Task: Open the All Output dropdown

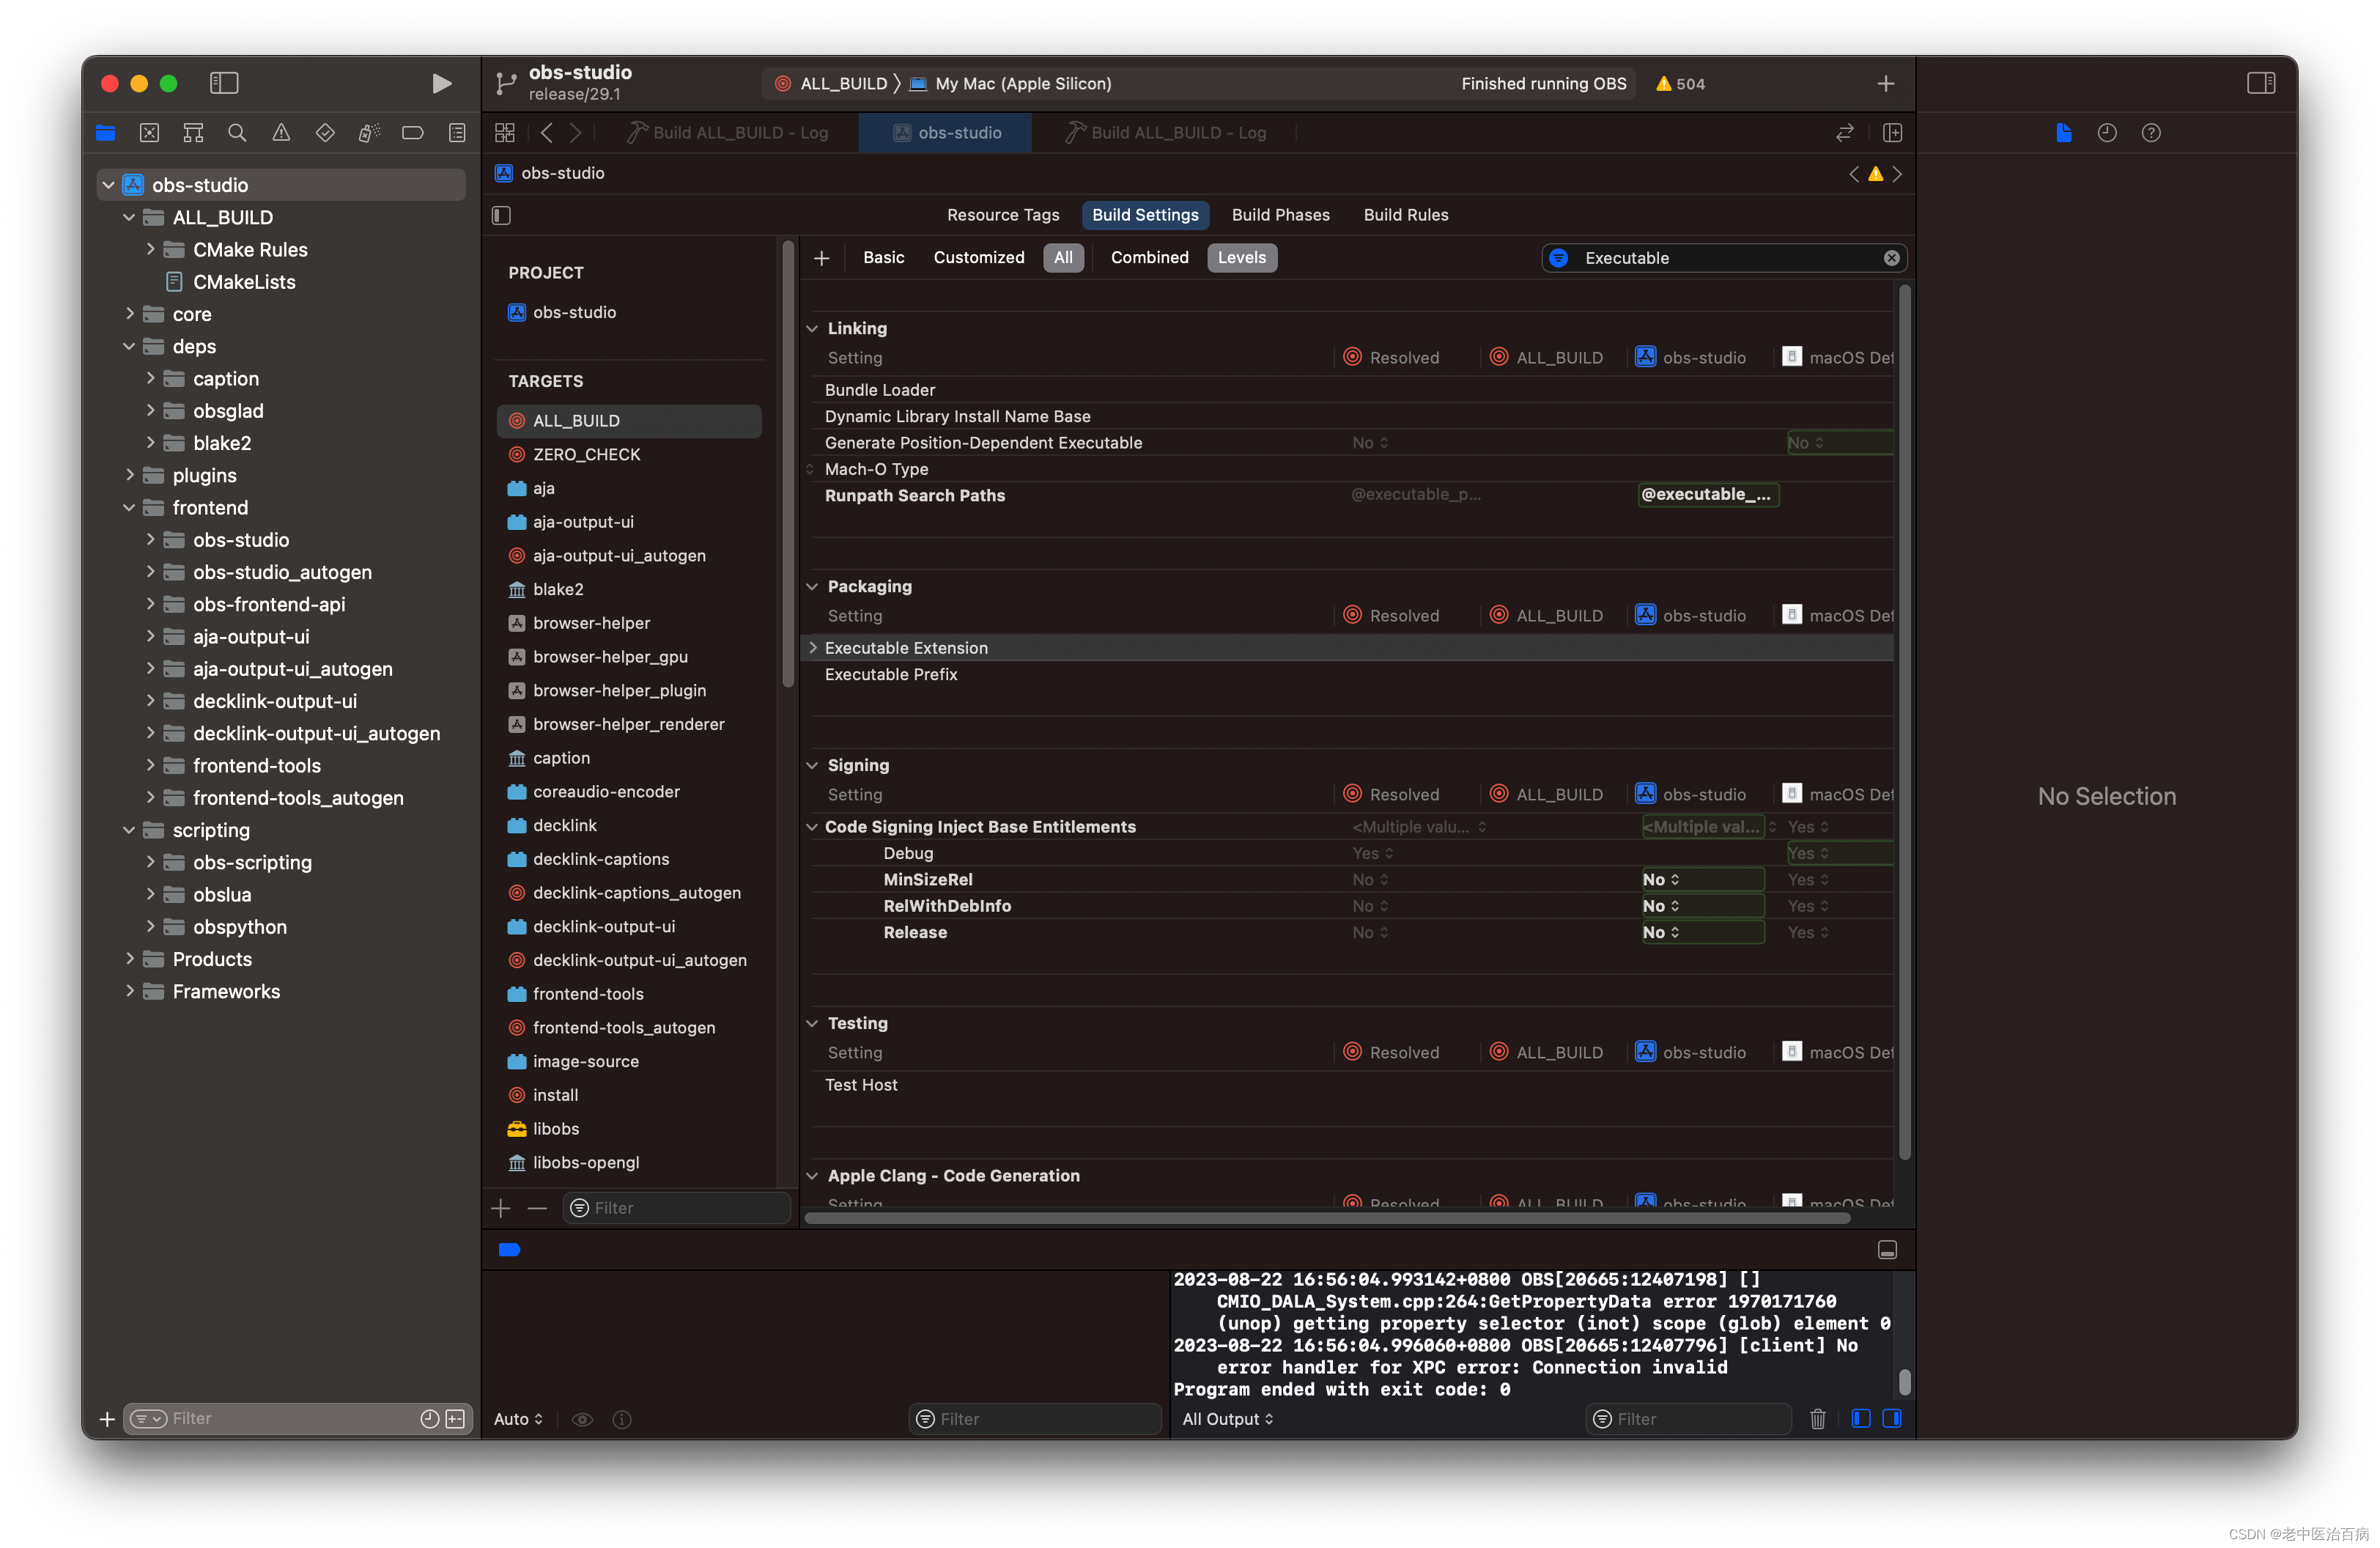Action: [1227, 1419]
